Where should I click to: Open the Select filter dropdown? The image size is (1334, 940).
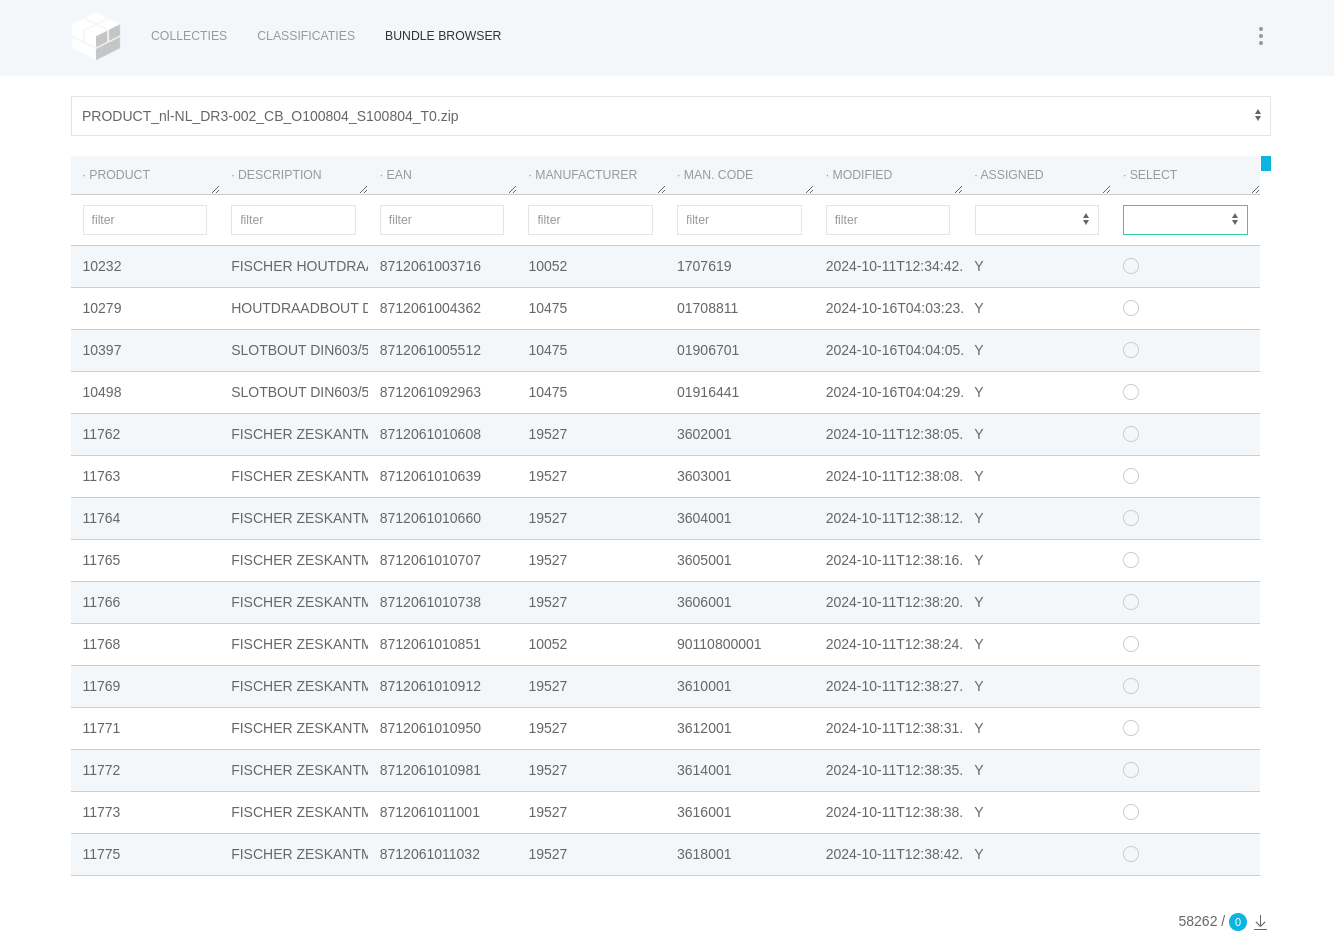coord(1185,220)
